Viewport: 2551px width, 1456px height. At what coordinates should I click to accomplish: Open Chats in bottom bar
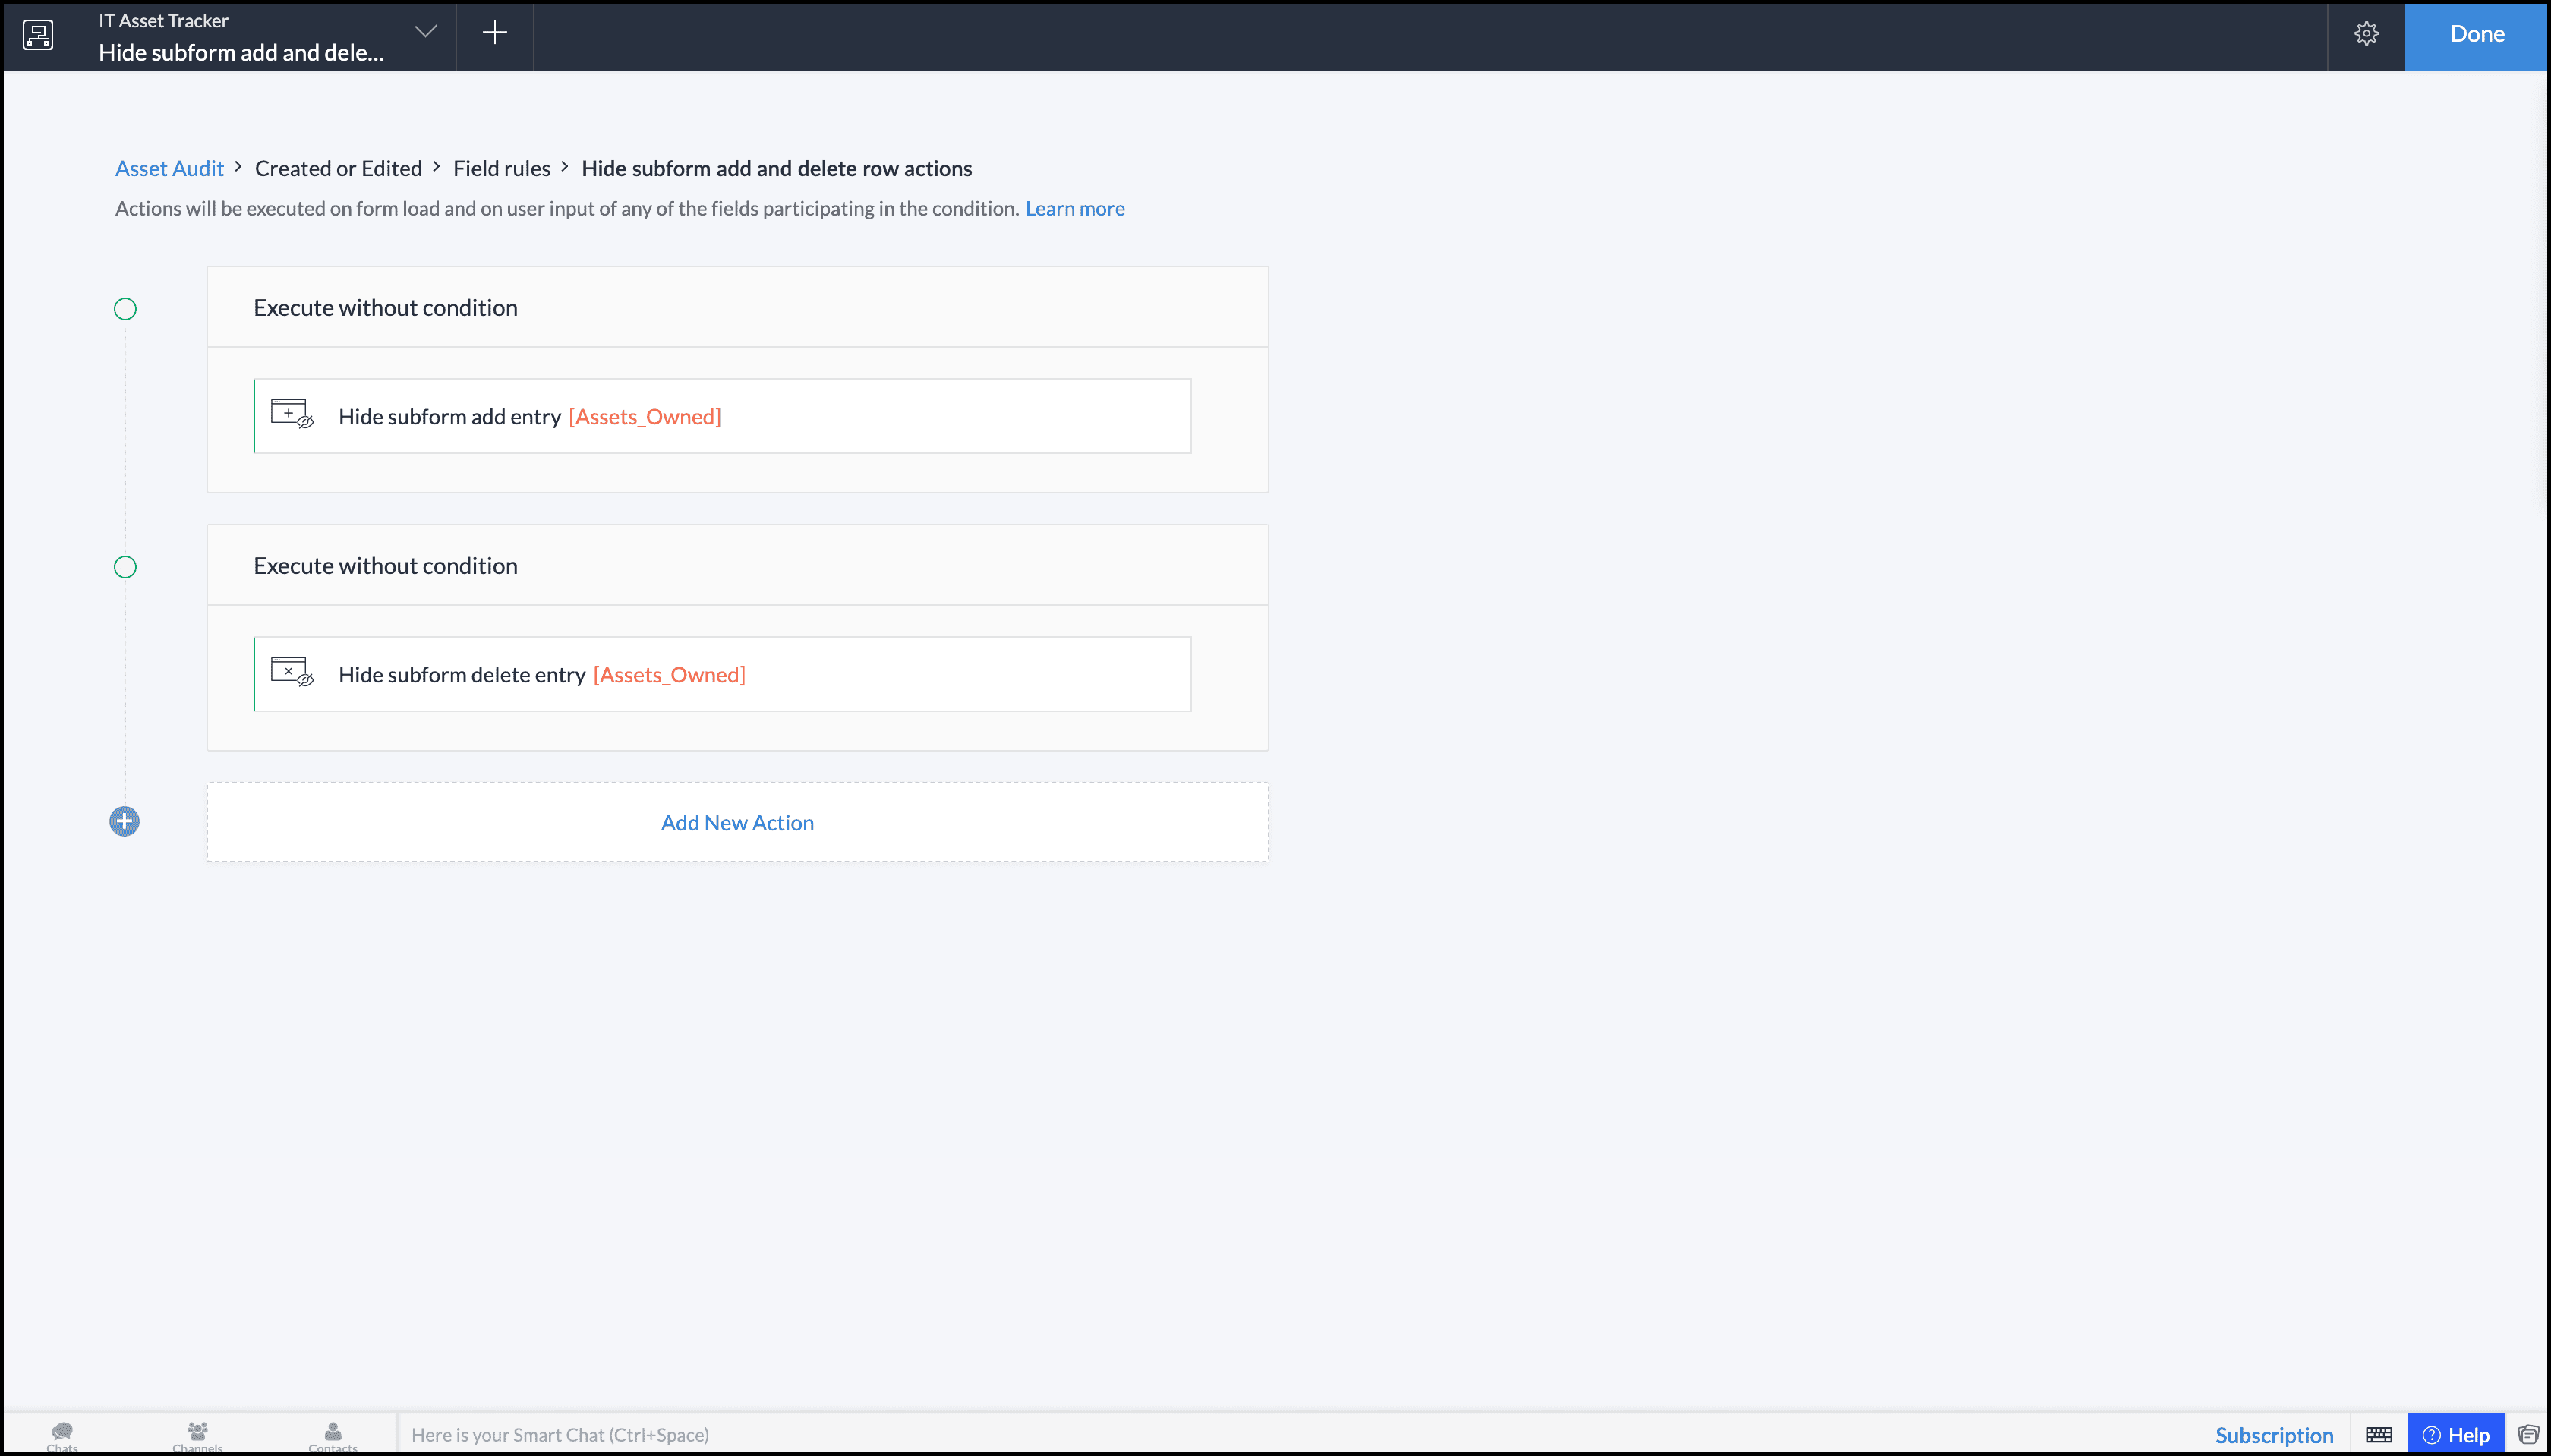tap(62, 1435)
